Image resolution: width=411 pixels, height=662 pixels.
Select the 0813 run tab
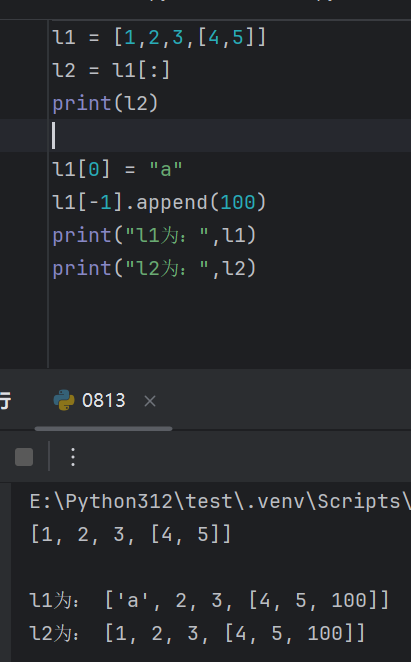pyautogui.click(x=103, y=400)
